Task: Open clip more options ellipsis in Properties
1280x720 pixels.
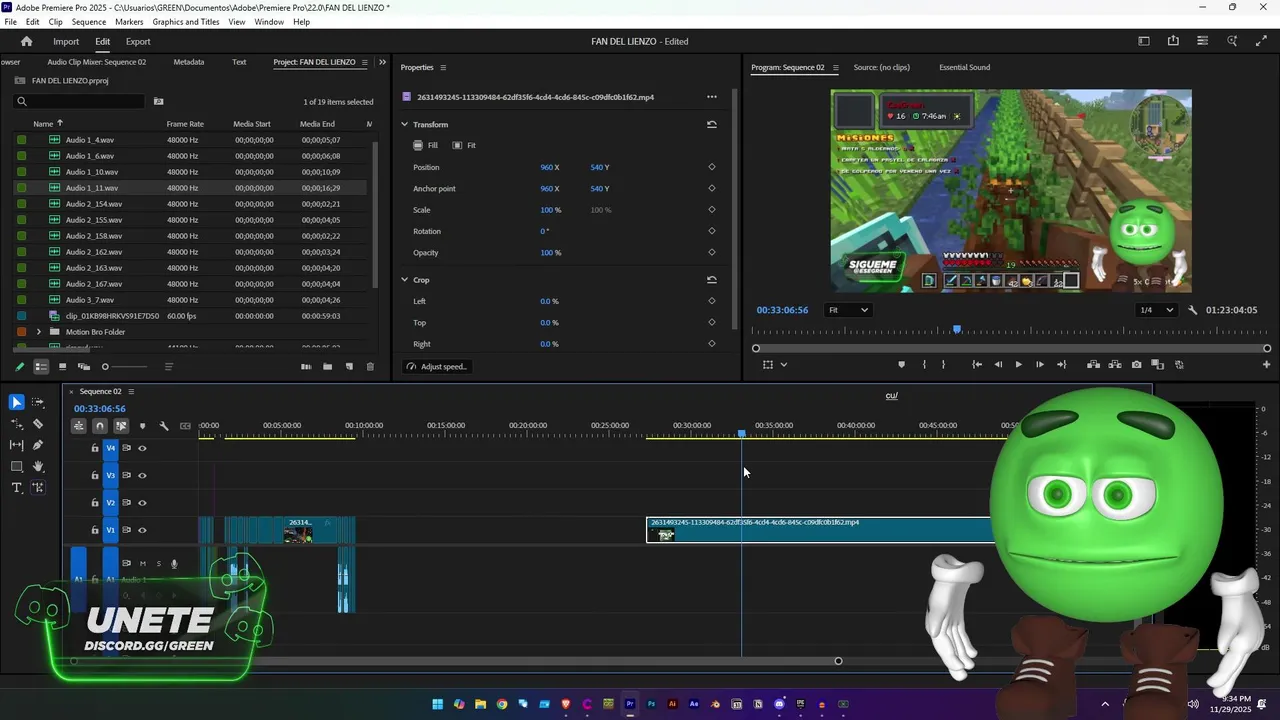Action: 712,97
